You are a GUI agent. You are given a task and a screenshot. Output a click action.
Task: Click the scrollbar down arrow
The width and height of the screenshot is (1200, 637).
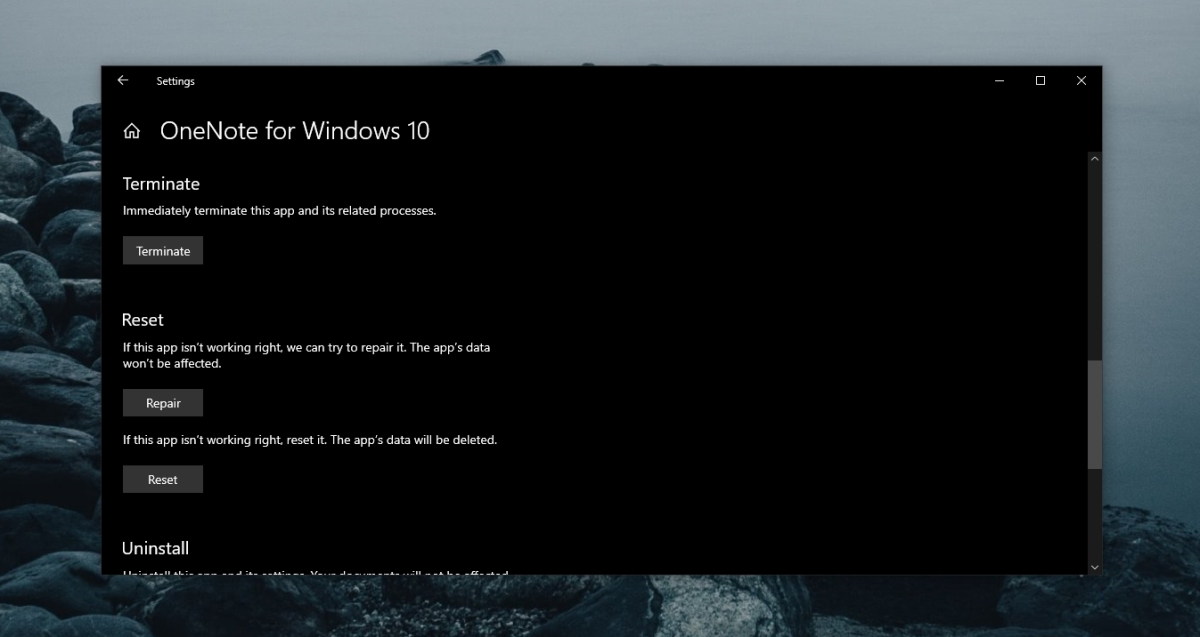1094,567
